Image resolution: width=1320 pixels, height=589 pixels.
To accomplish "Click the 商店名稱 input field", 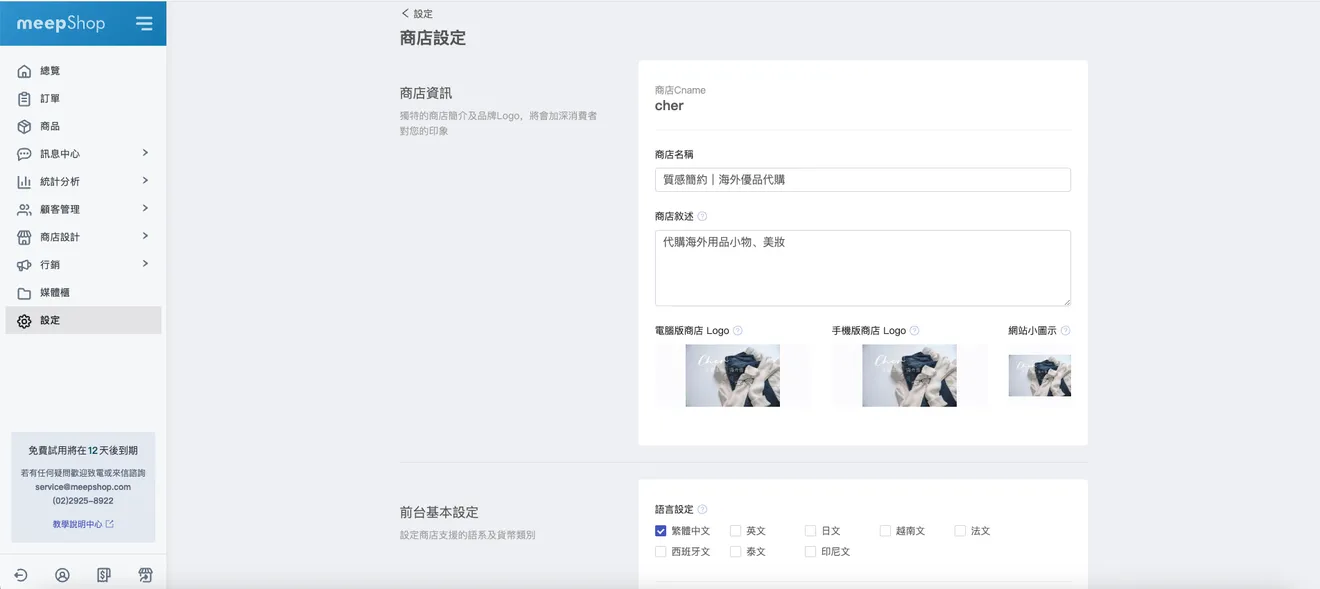I will pyautogui.click(x=862, y=180).
